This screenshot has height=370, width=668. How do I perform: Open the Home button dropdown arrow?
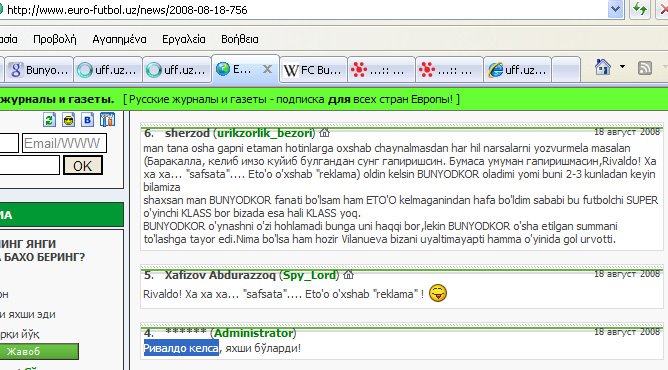(622, 67)
